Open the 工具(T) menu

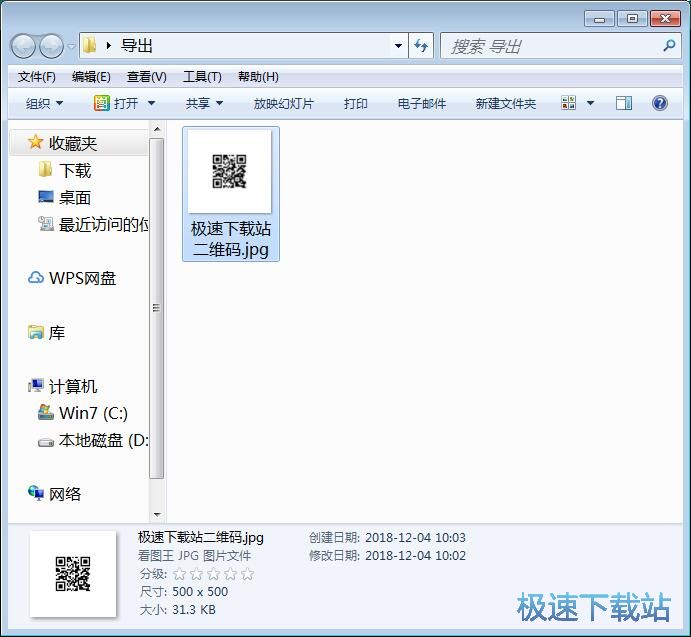[202, 77]
